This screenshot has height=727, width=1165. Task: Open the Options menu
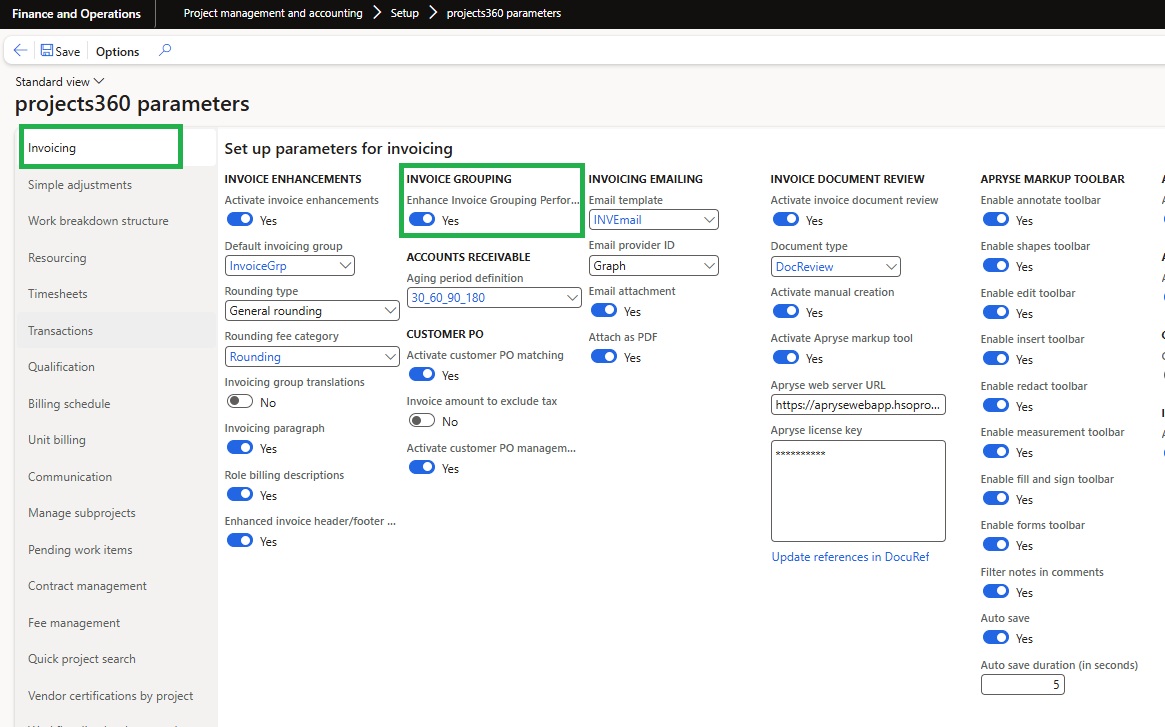117,52
